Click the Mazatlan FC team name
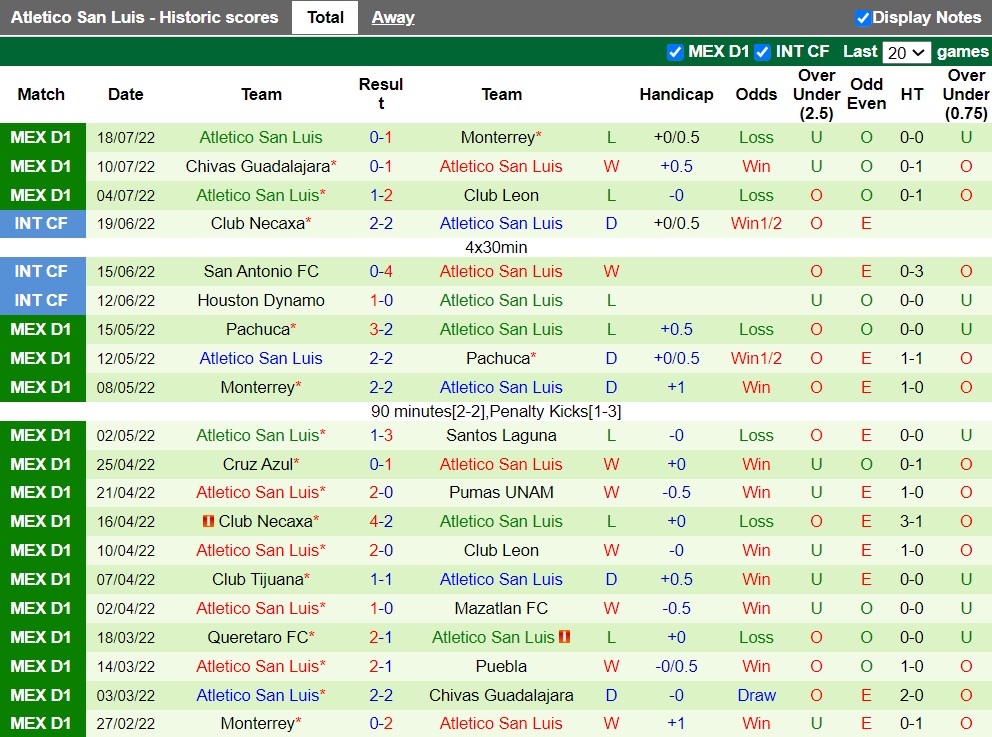 click(501, 609)
